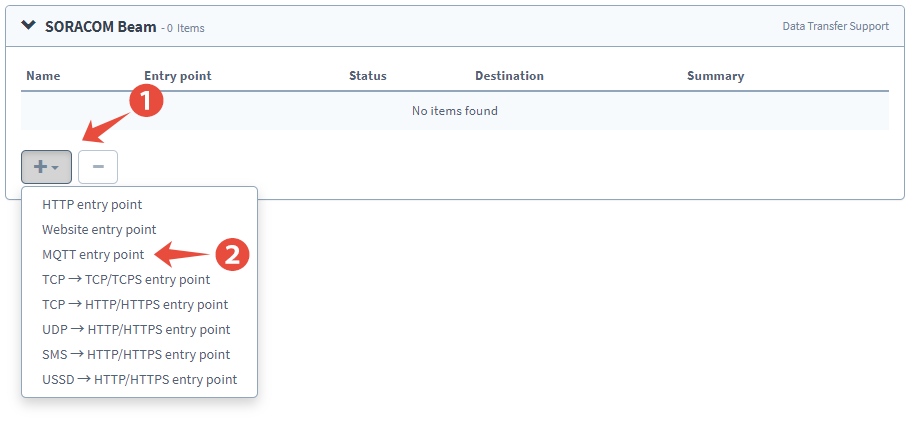
Task: Select Website entry point
Action: pyautogui.click(x=99, y=229)
